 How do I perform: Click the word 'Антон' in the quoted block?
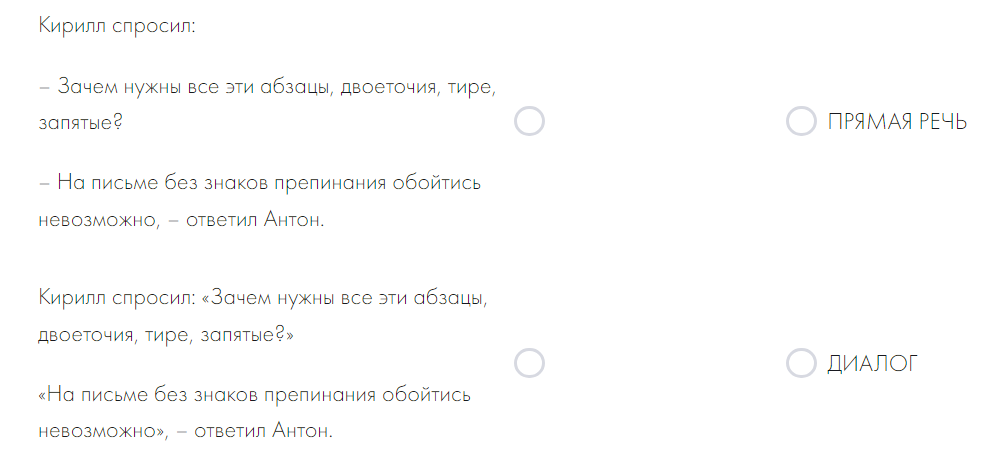[x=302, y=431]
